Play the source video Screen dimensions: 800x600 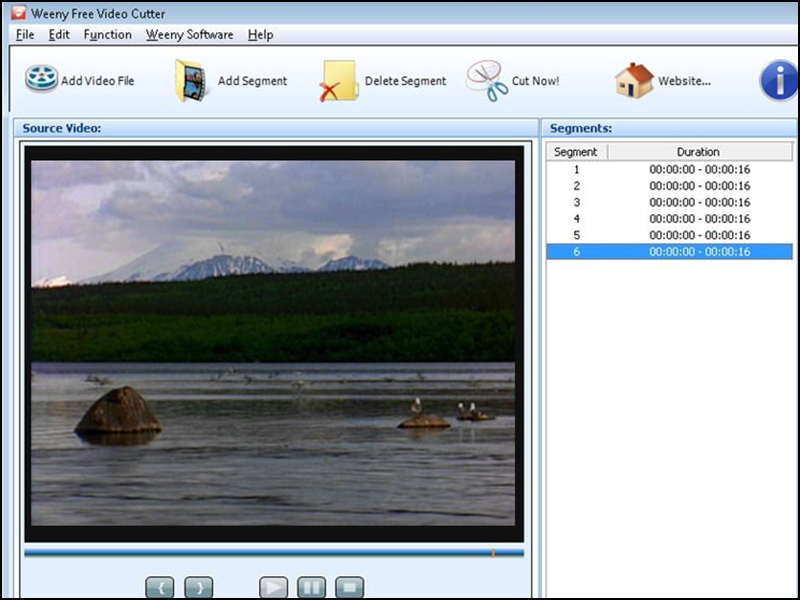coord(273,587)
